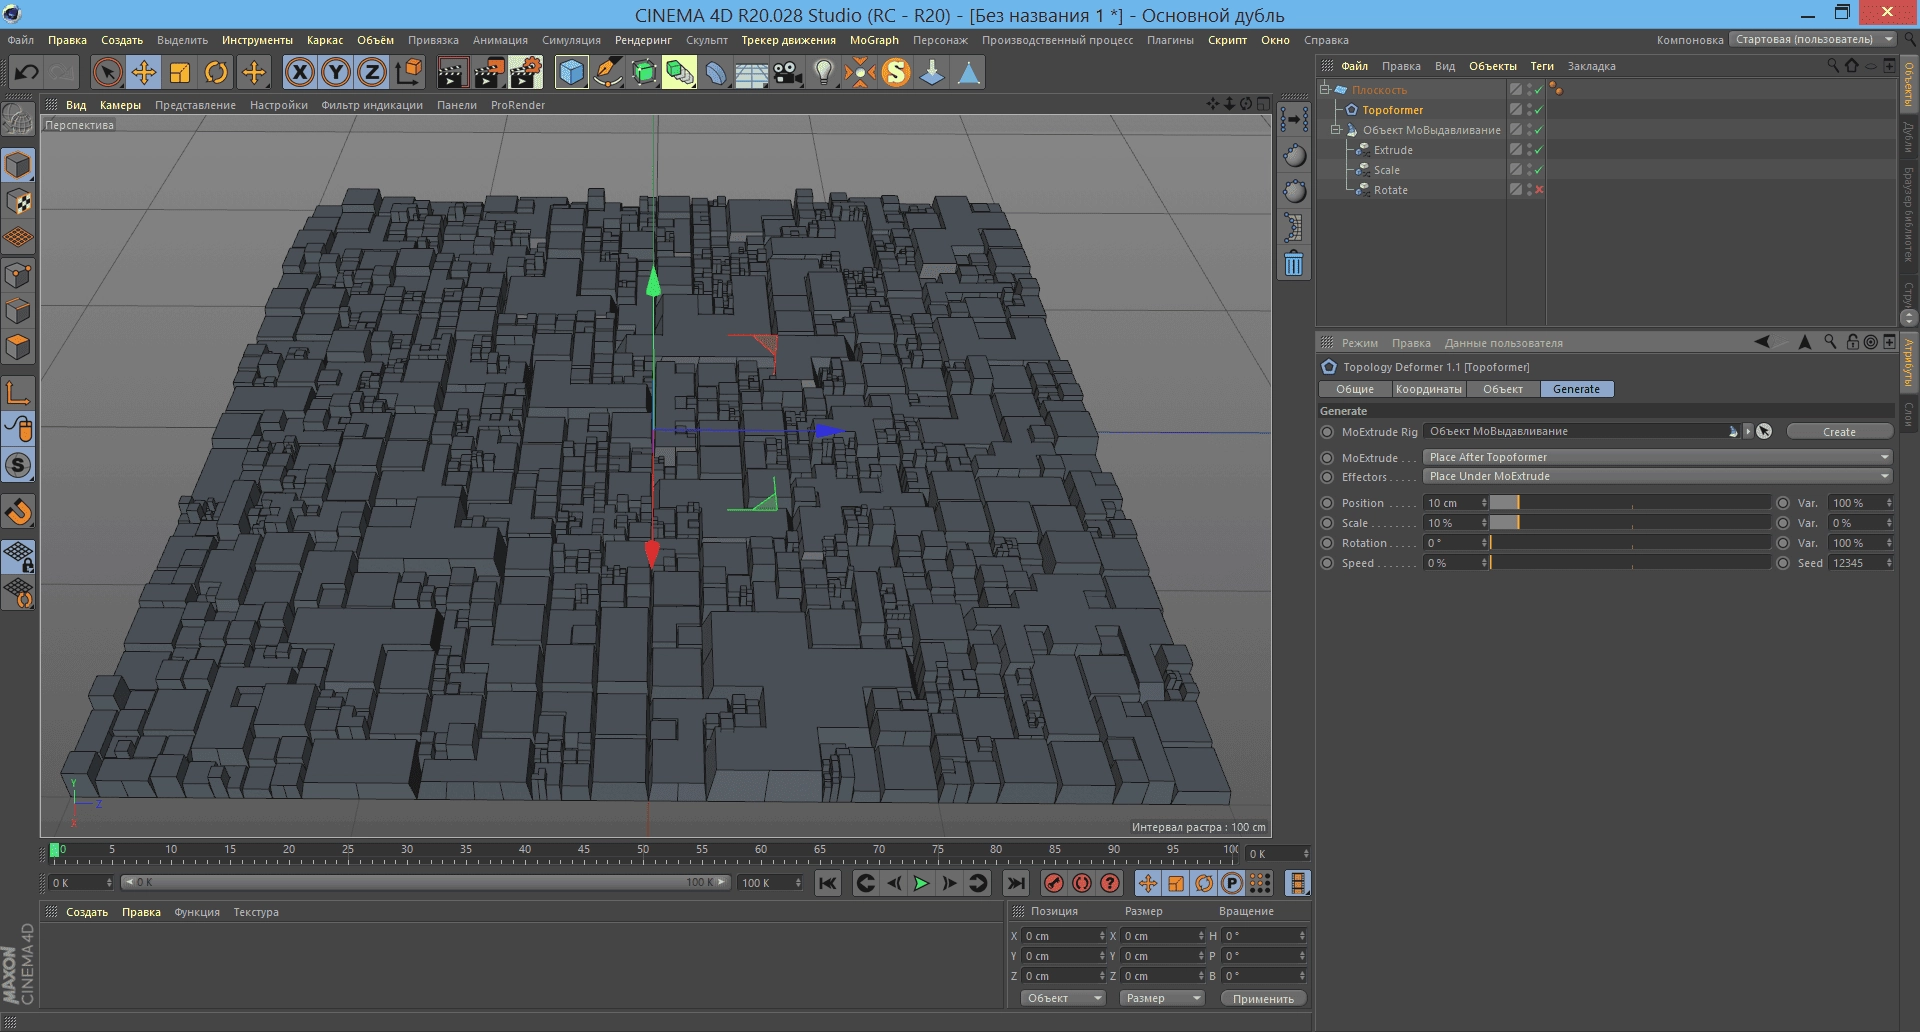Viewport: 1920px width, 1032px height.
Task: Switch to Make Editable mode
Action: [18, 120]
